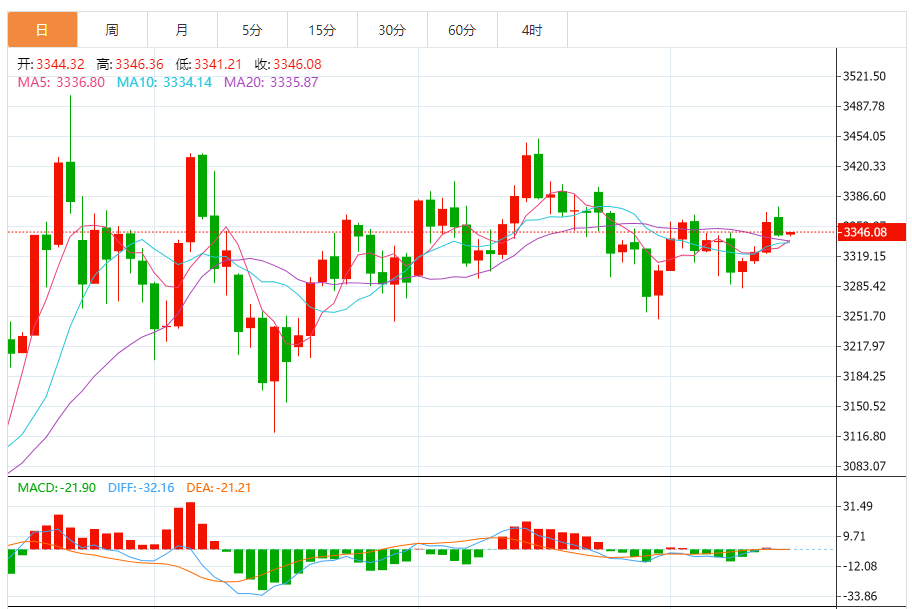Click the 3521.50 price axis label
The width and height of the screenshot is (912, 609).
point(864,76)
